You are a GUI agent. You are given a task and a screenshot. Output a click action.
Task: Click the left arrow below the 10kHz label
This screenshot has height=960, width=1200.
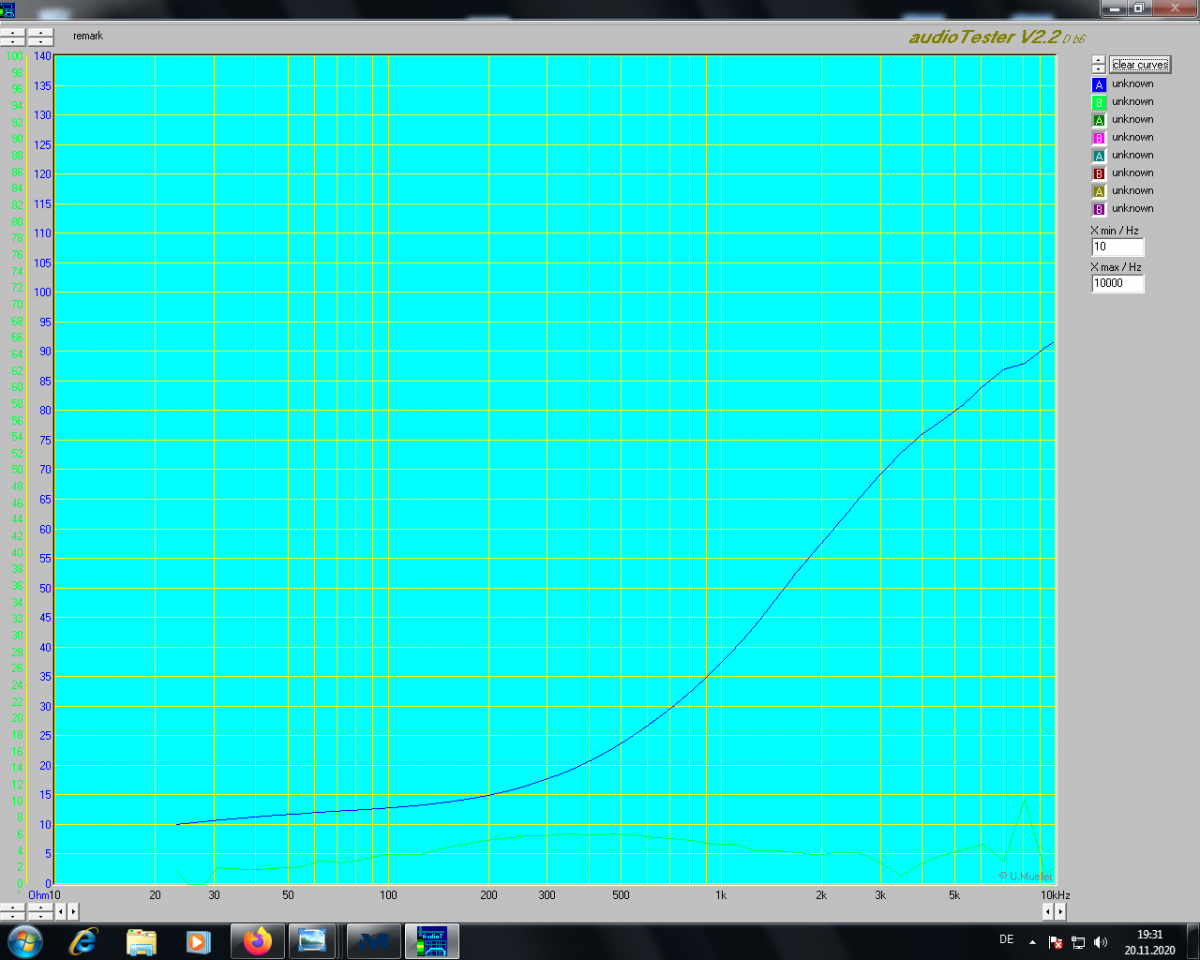(1048, 911)
